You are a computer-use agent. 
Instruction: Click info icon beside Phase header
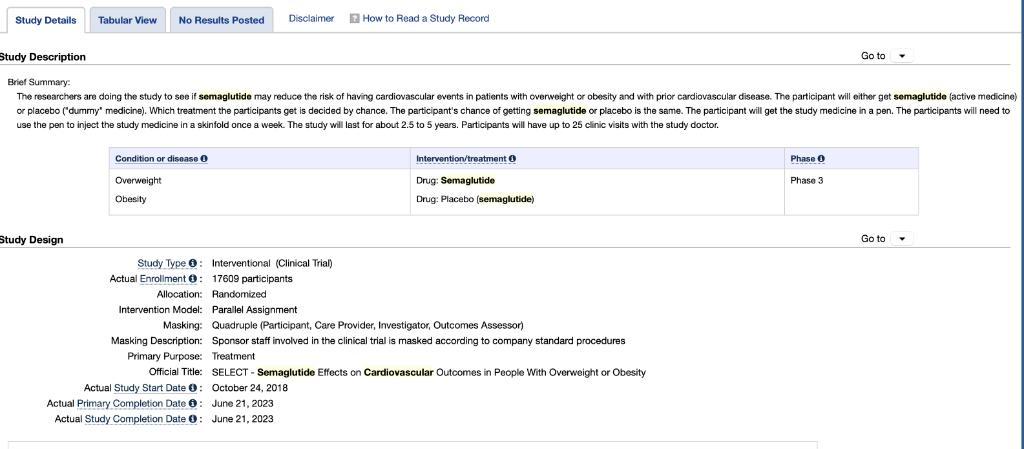tap(821, 159)
